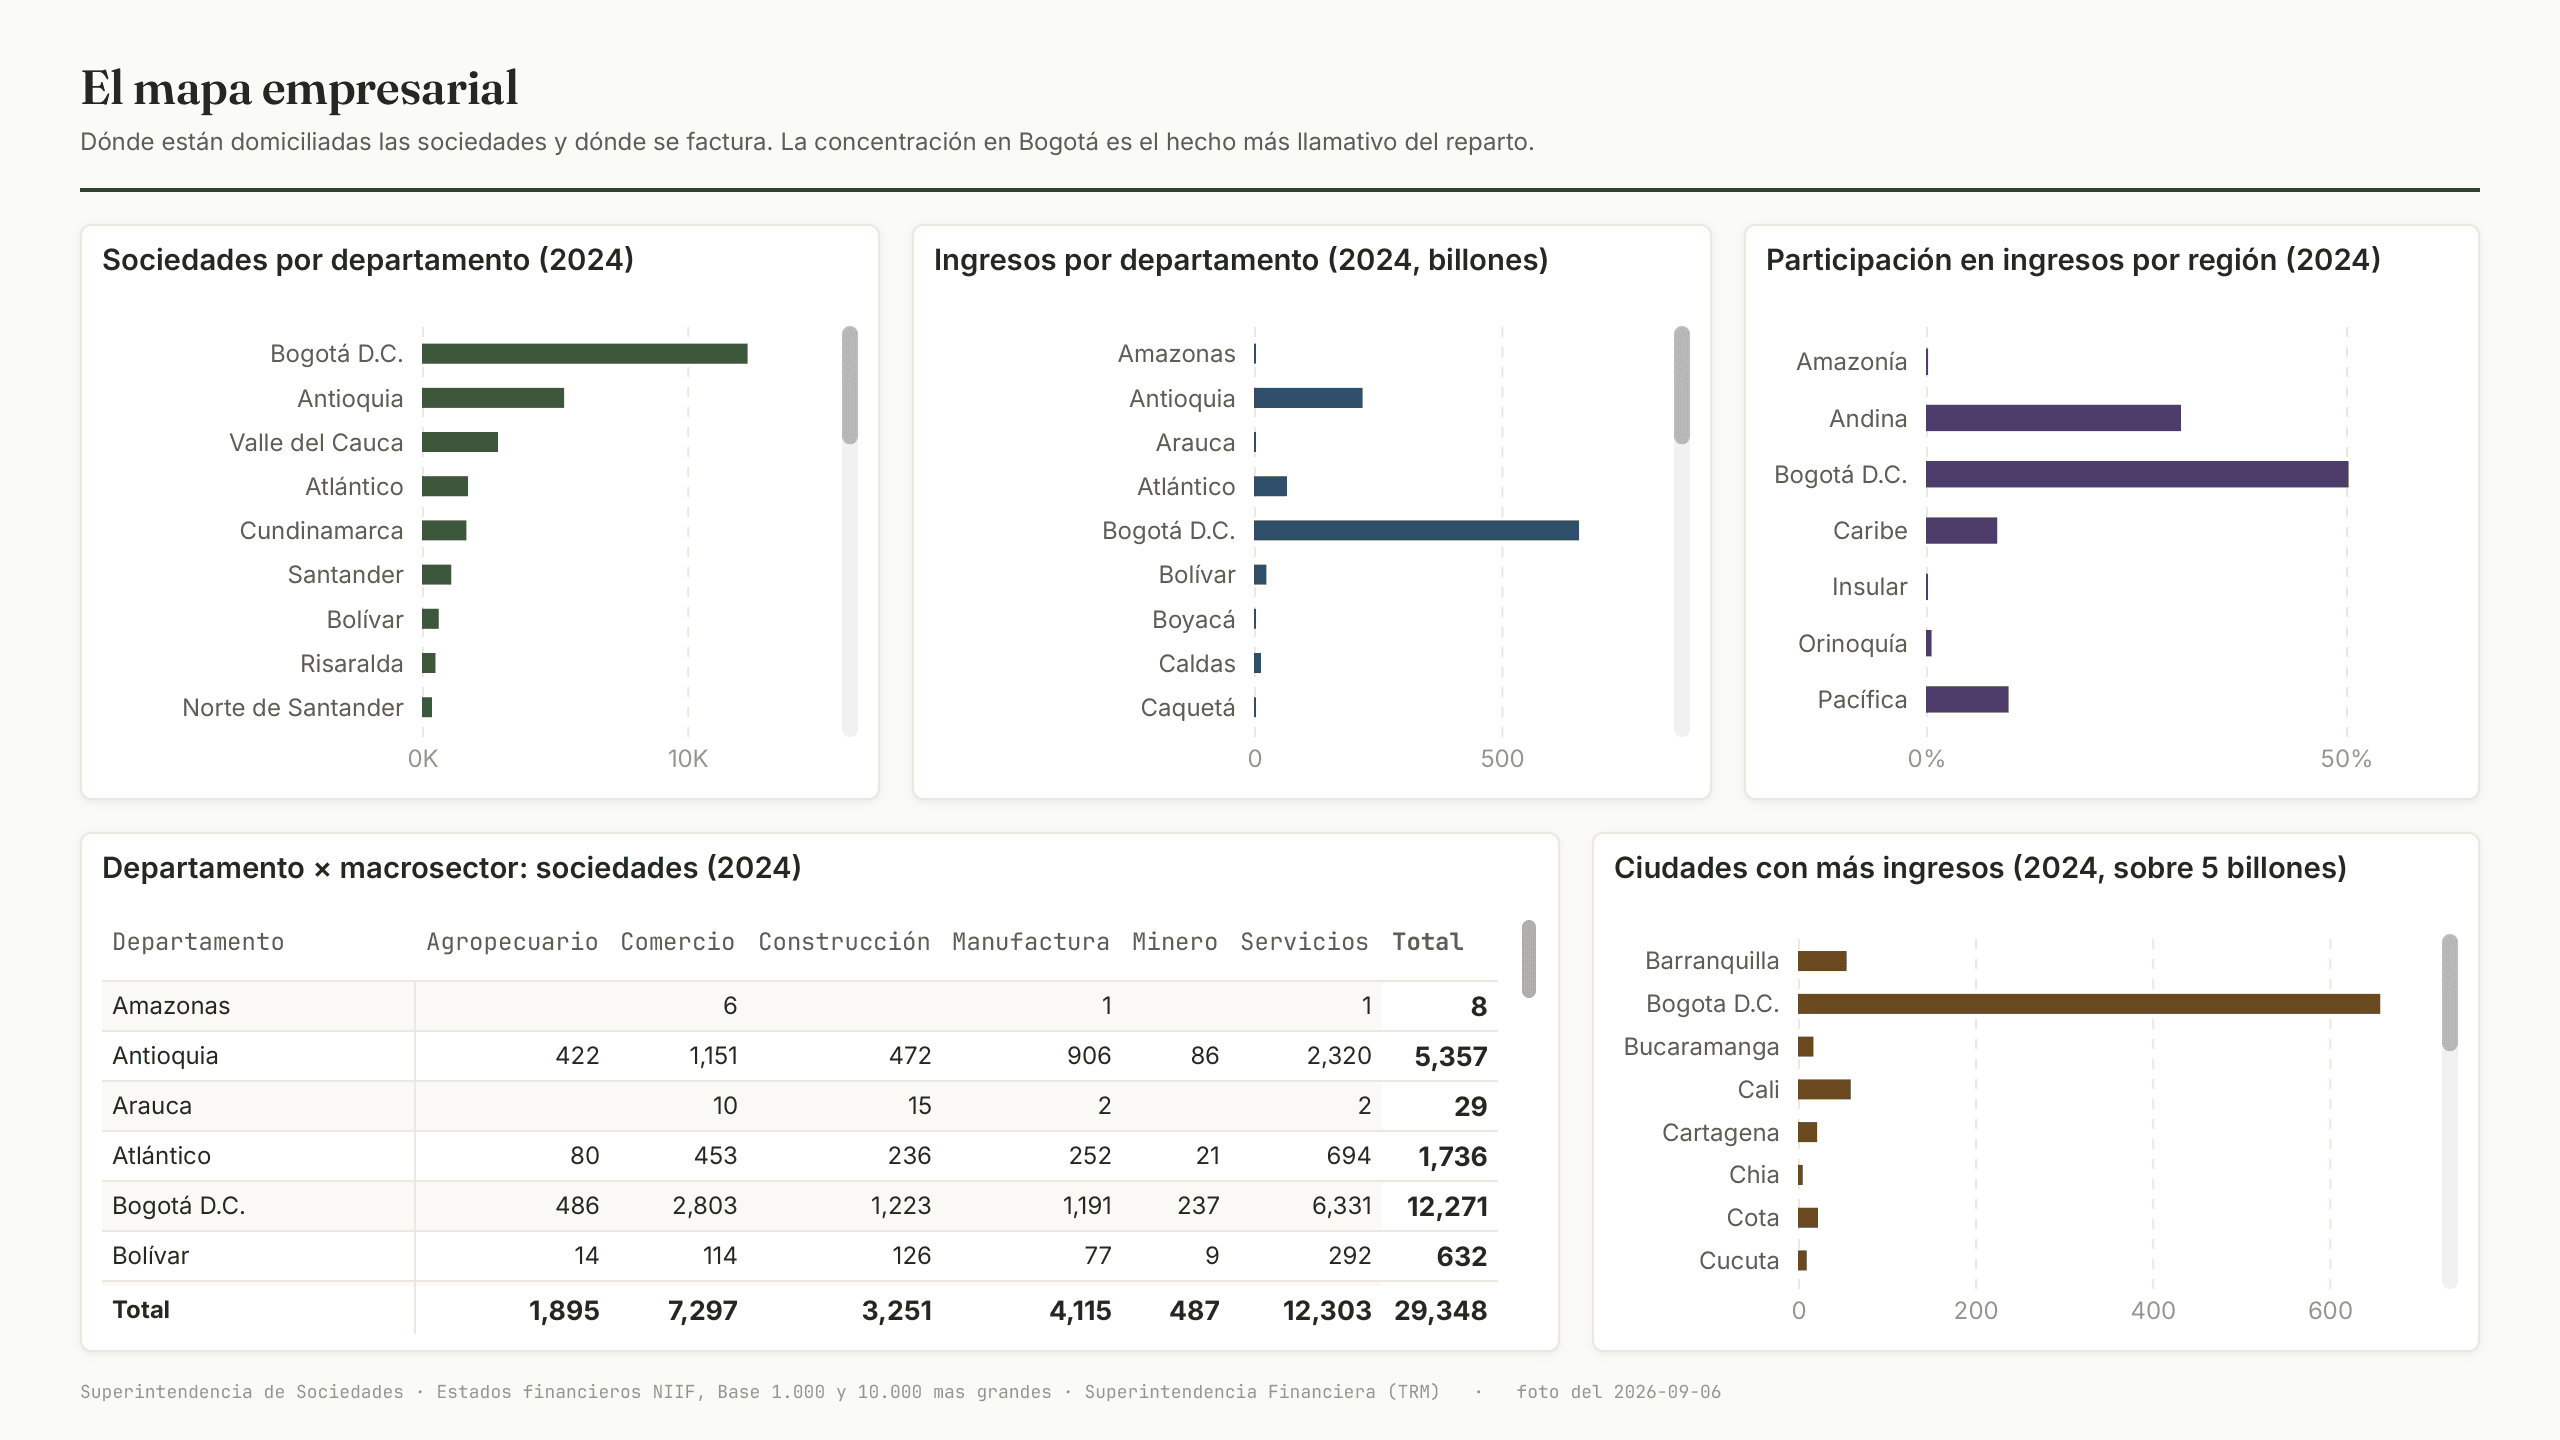2560x1440 pixels.
Task: Click the Boyacá label in Ingresos chart
Action: pyautogui.click(x=1194, y=620)
